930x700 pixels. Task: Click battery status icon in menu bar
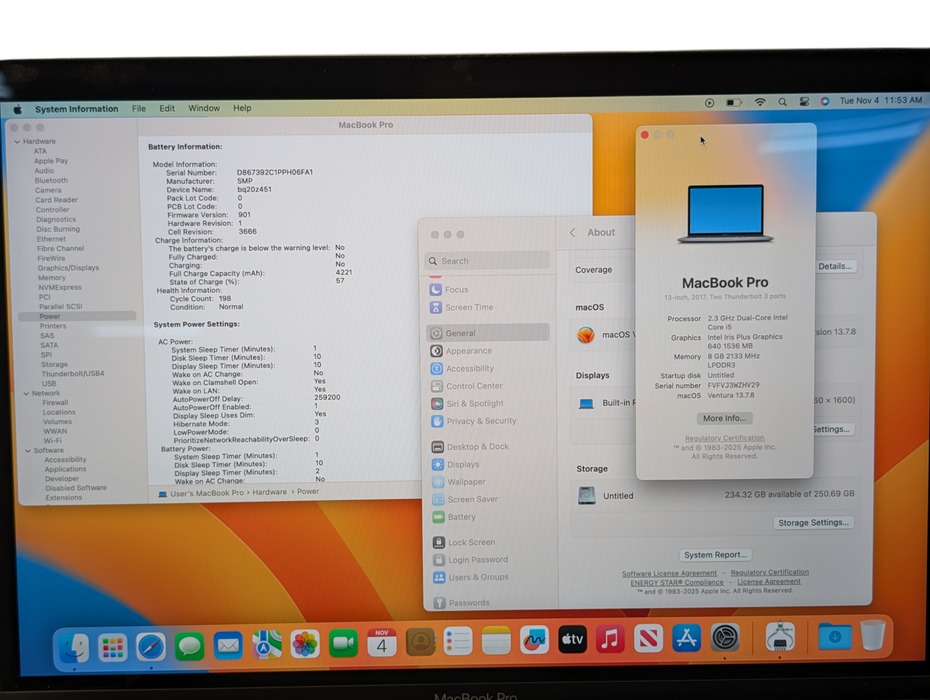pyautogui.click(x=734, y=103)
